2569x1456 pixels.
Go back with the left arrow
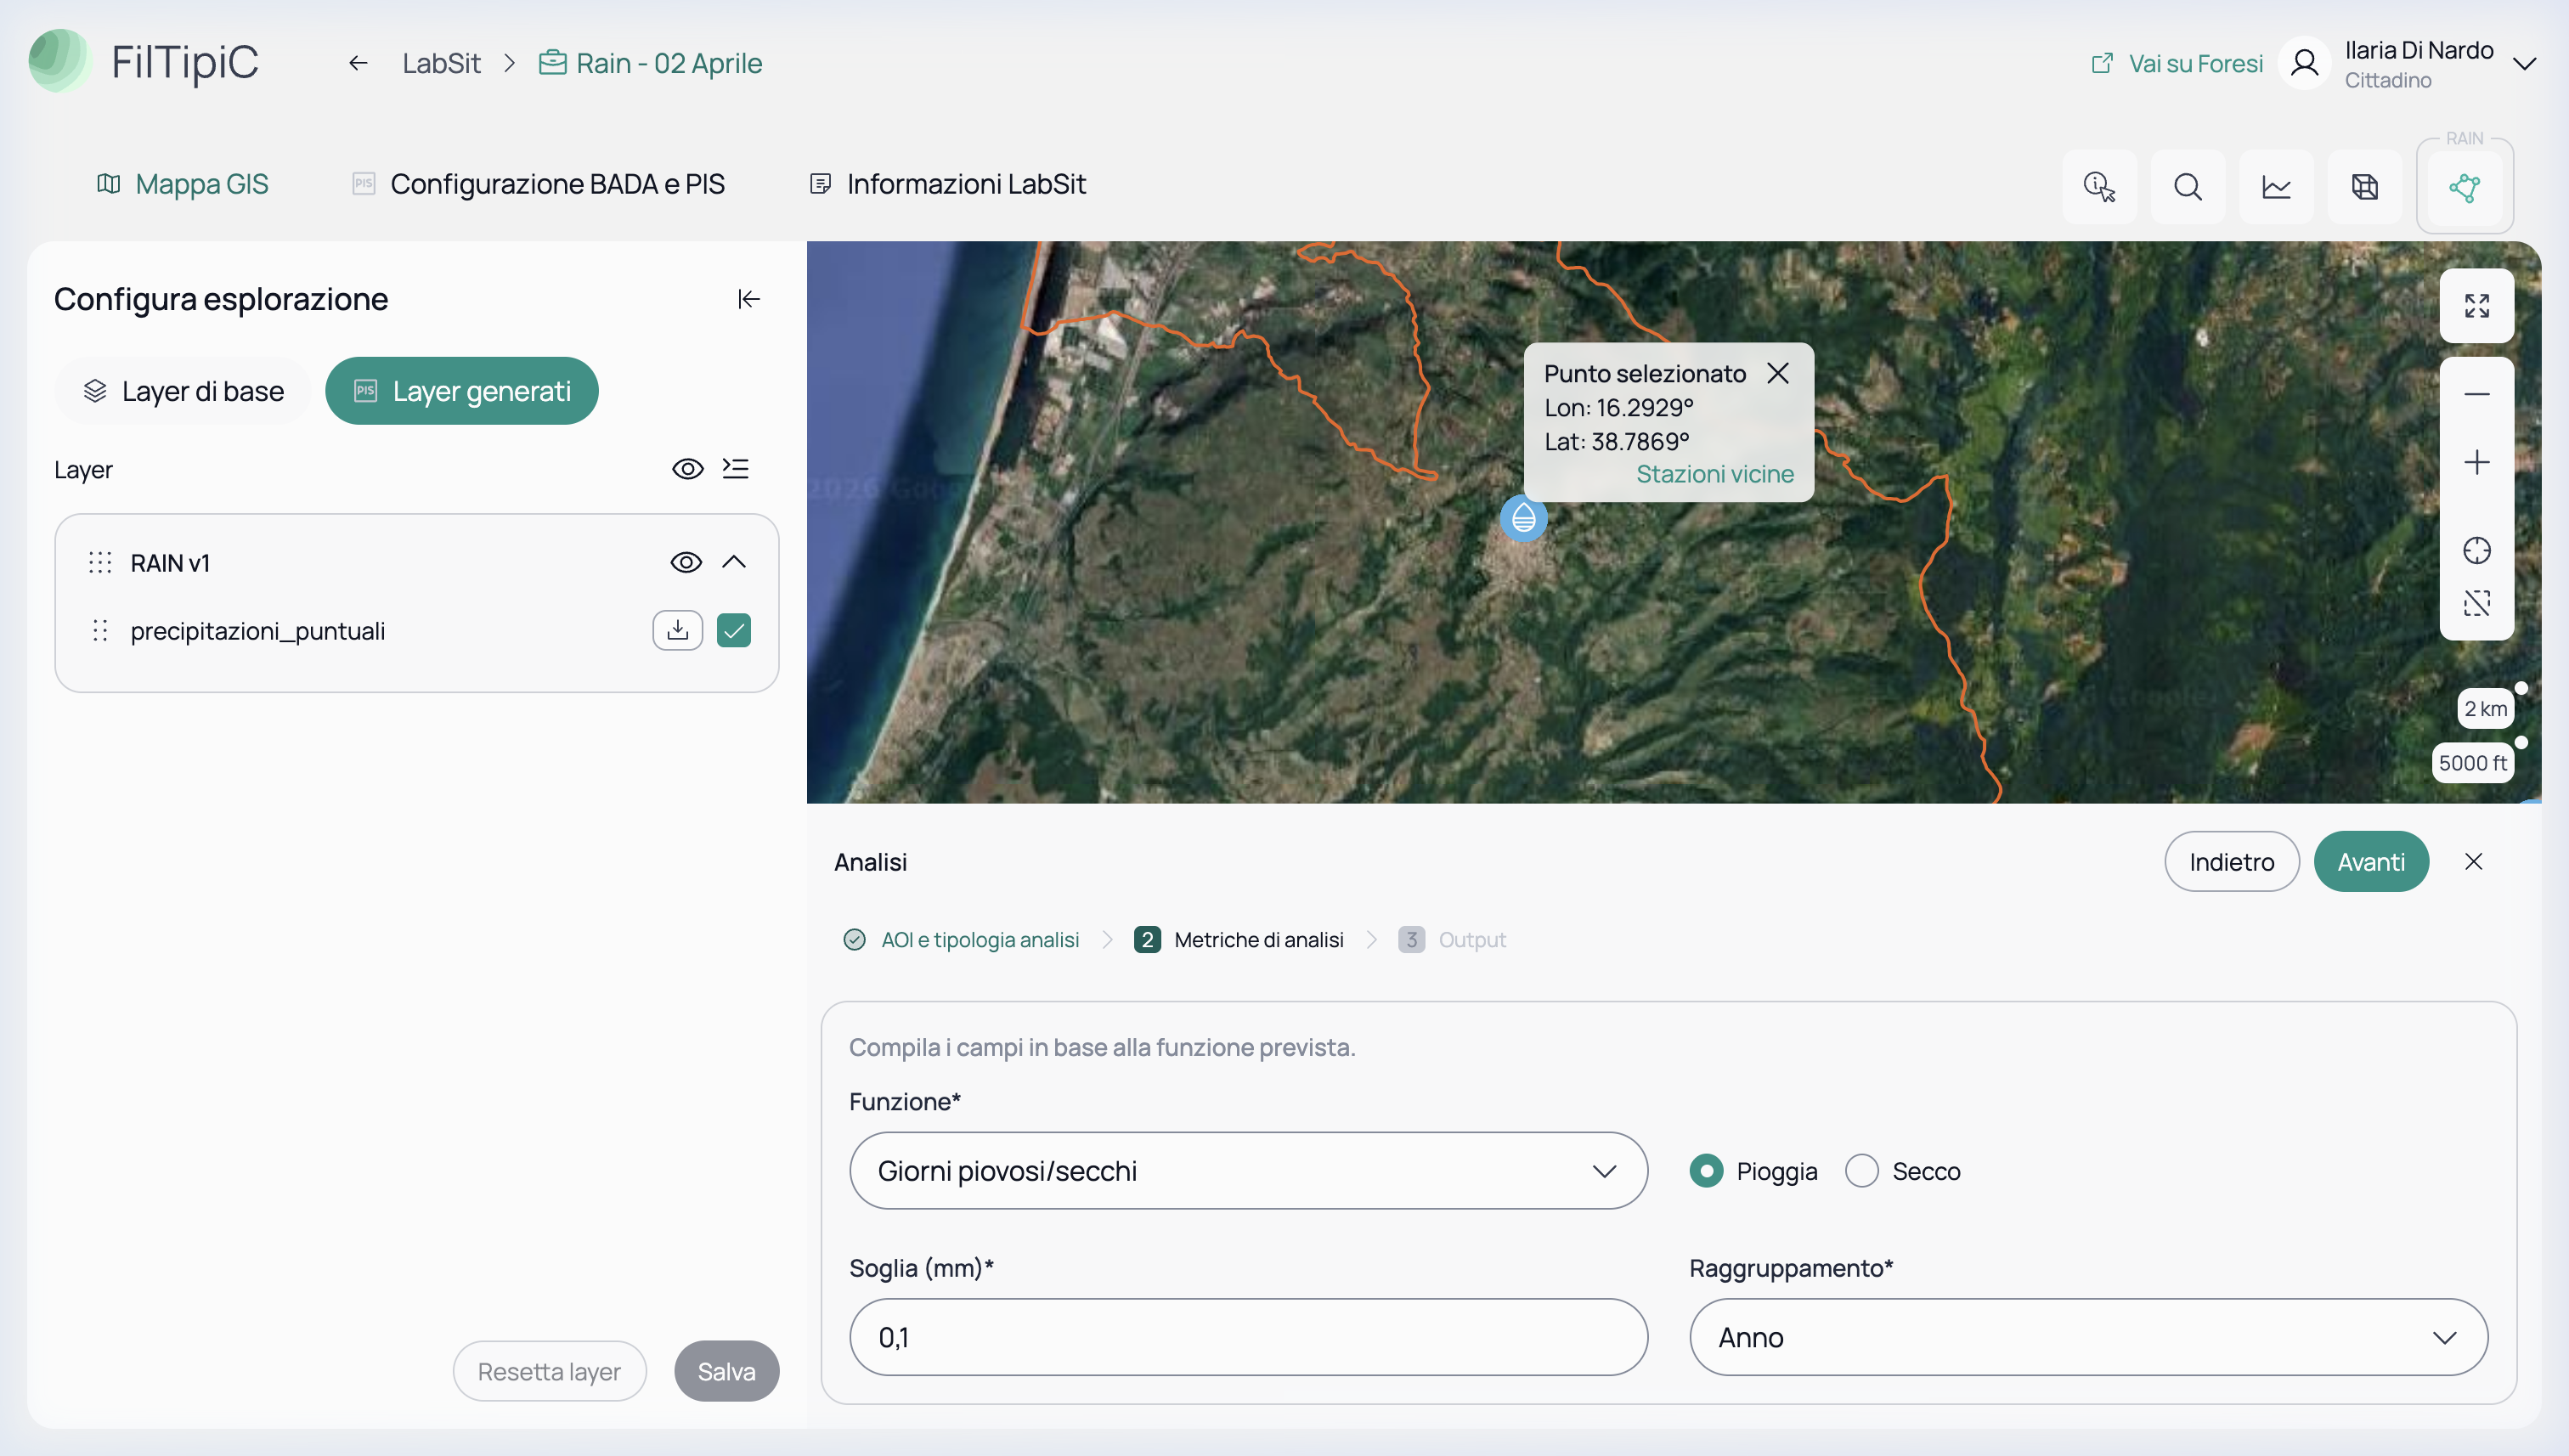point(358,63)
